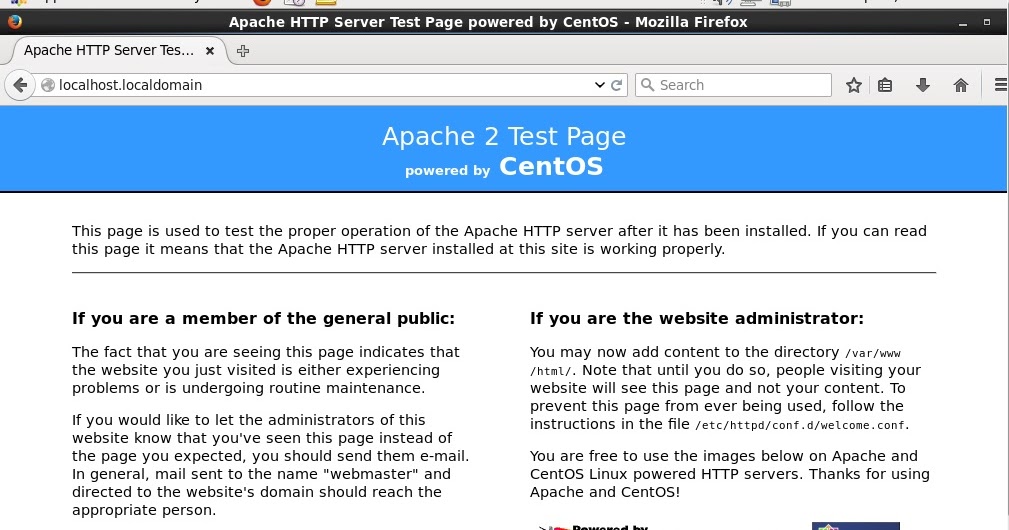Viewport: 1009px width, 530px height.
Task: Maximize the Firefox window
Action: coord(986,22)
